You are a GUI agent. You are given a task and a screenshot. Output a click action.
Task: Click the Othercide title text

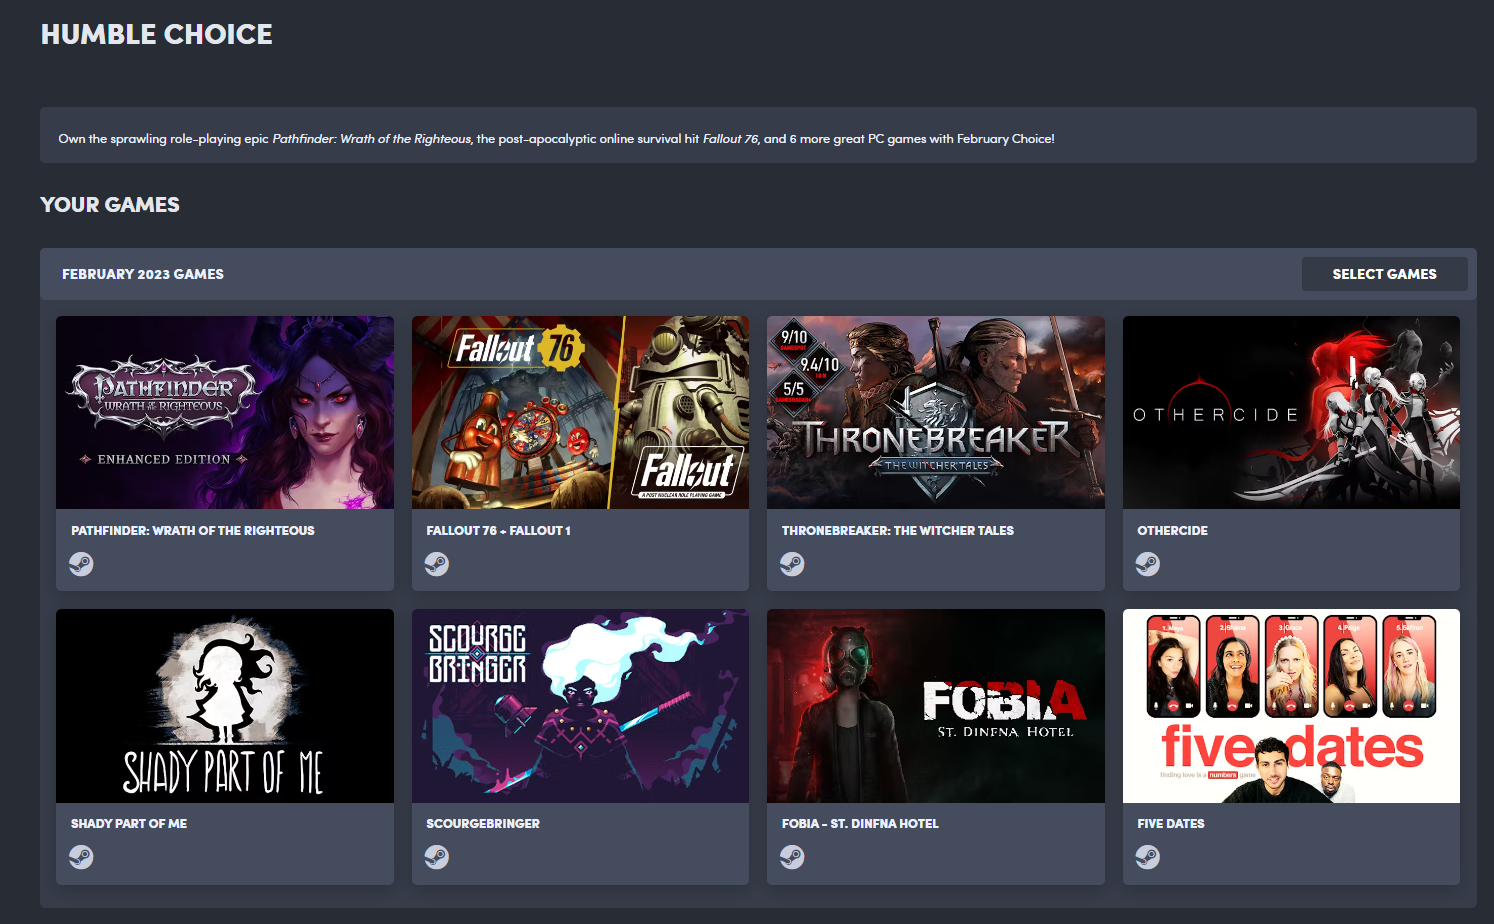click(1172, 531)
